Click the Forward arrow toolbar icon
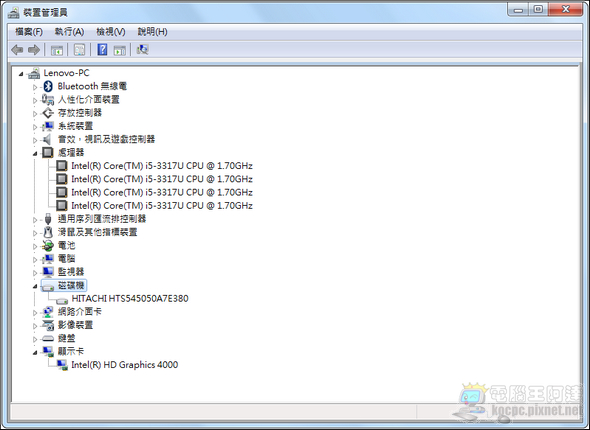Viewport: 590px width, 430px height. [34, 50]
